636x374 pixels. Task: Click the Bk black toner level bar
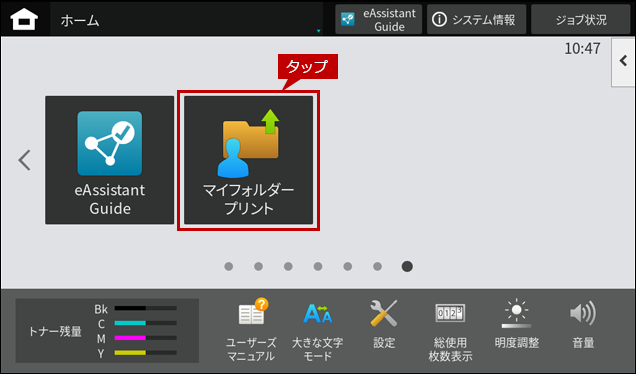tap(146, 308)
